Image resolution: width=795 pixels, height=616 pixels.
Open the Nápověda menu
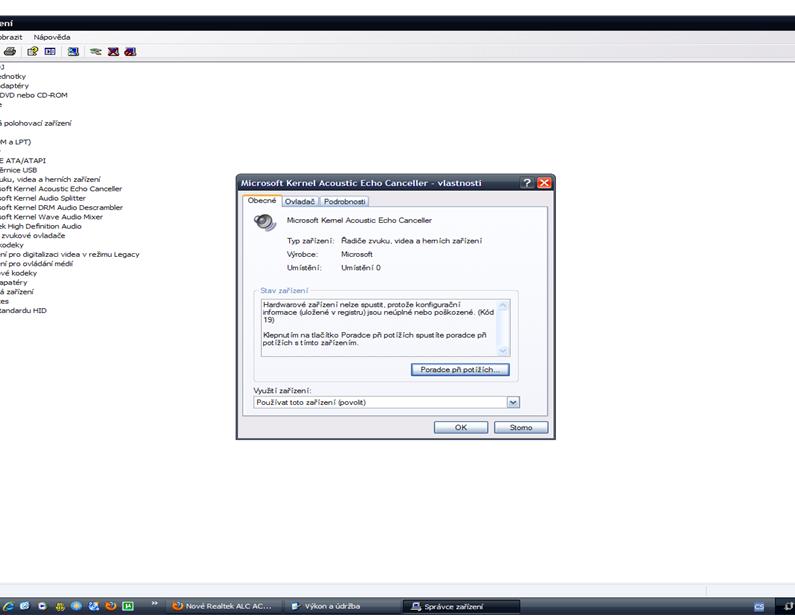point(52,37)
